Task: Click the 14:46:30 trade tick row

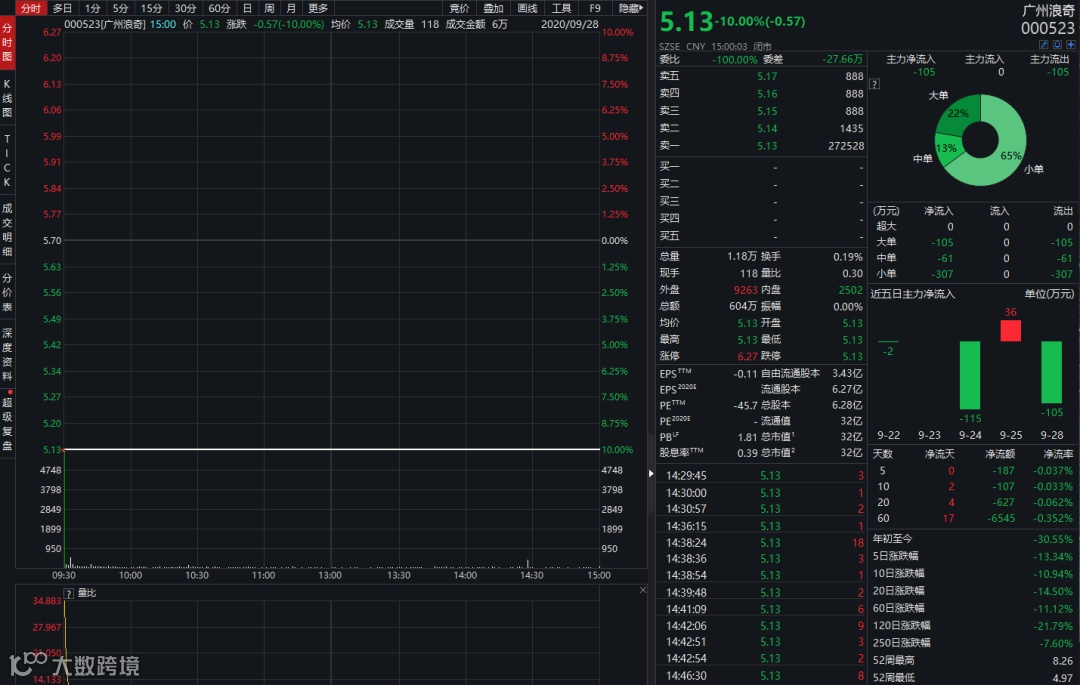Action: [762, 676]
